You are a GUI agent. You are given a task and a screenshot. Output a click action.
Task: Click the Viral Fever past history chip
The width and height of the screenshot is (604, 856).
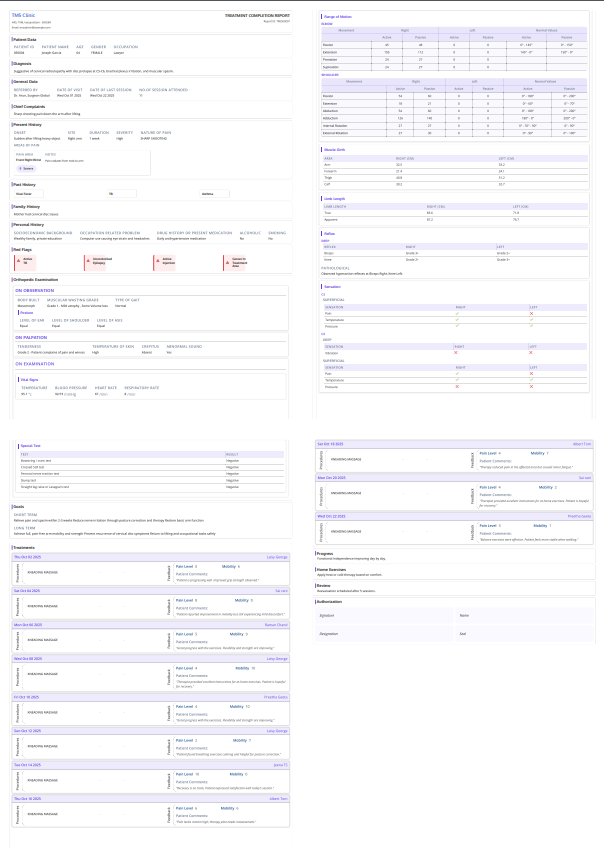pos(28,194)
